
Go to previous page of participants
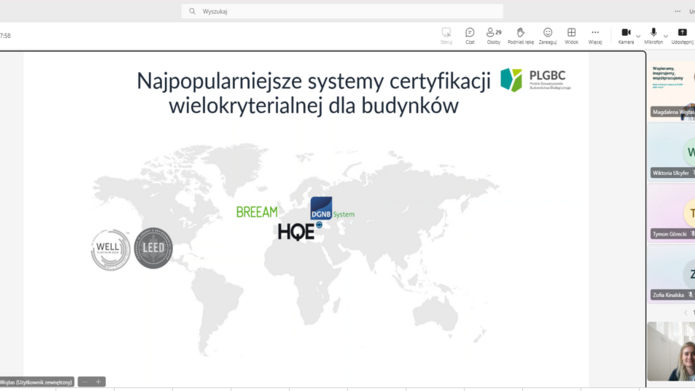(686, 313)
